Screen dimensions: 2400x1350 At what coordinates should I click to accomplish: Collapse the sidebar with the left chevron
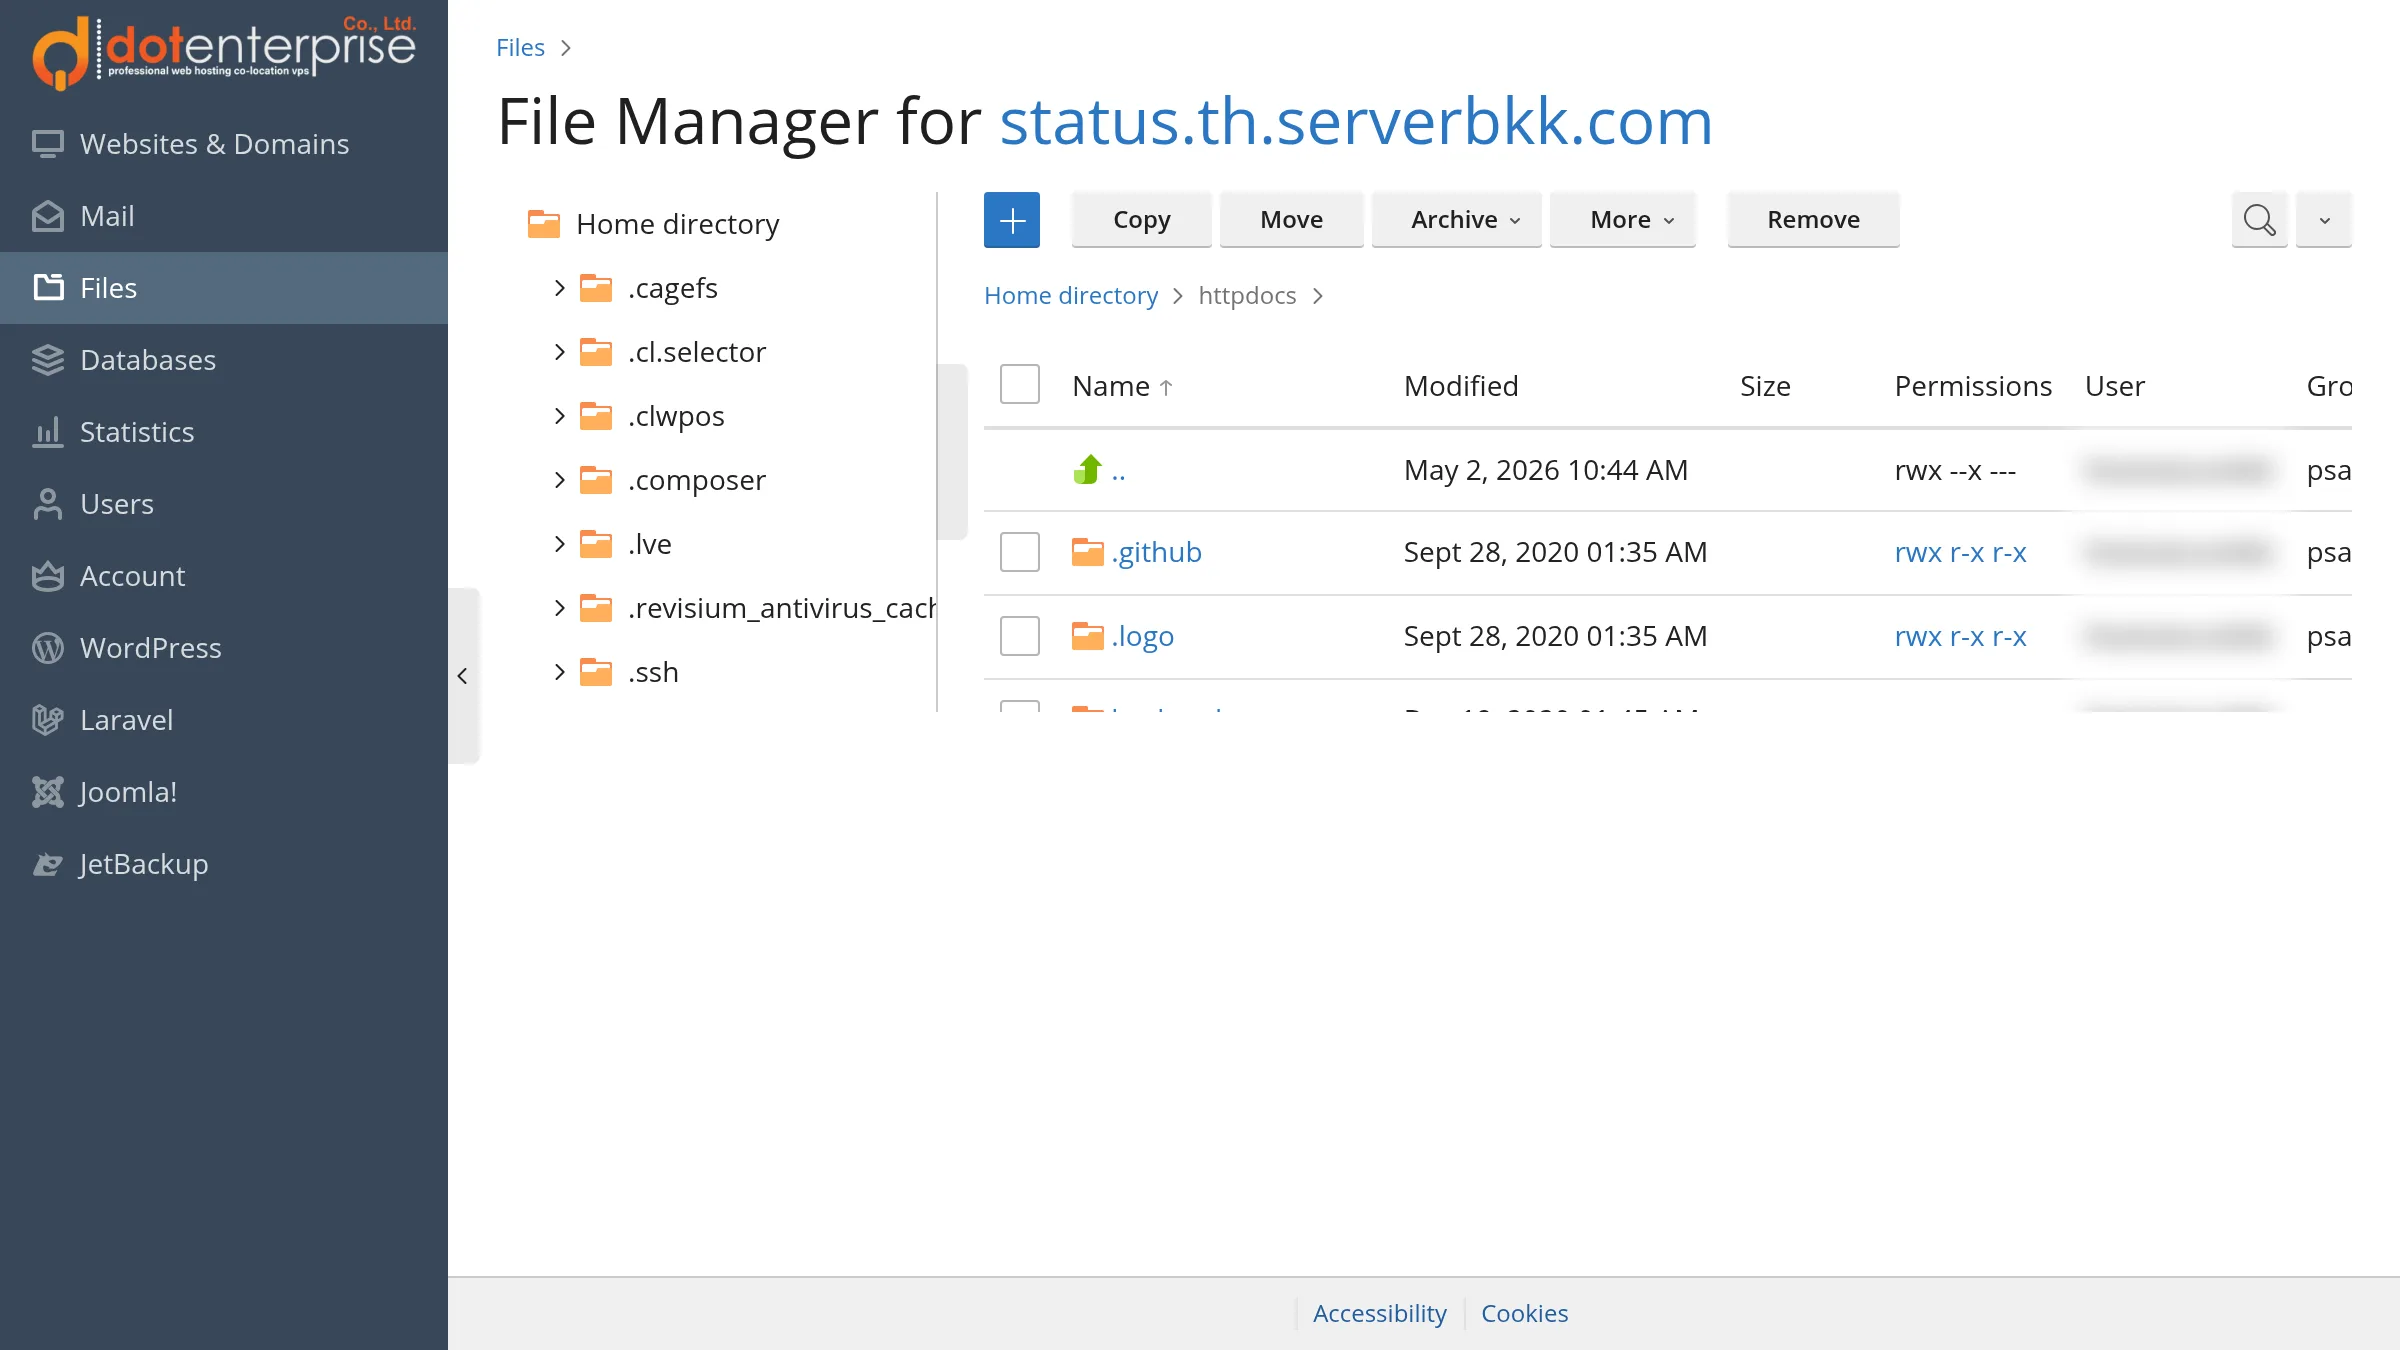click(x=463, y=676)
